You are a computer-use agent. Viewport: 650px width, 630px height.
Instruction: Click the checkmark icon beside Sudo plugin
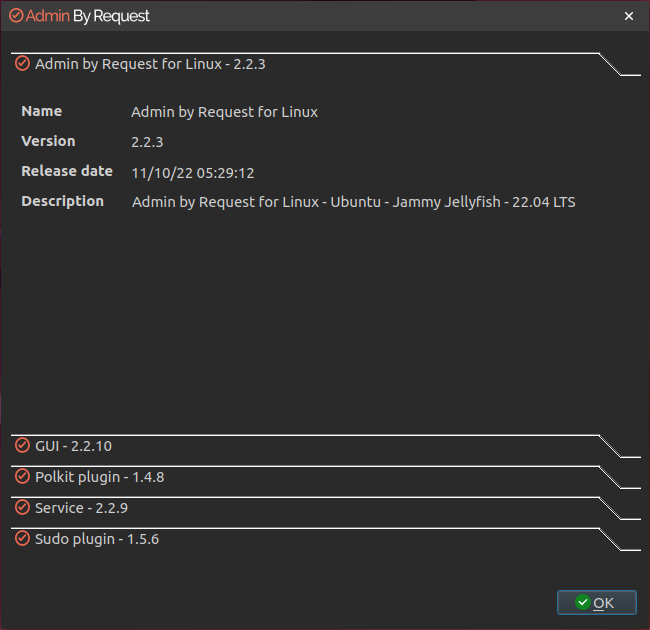tap(22, 538)
